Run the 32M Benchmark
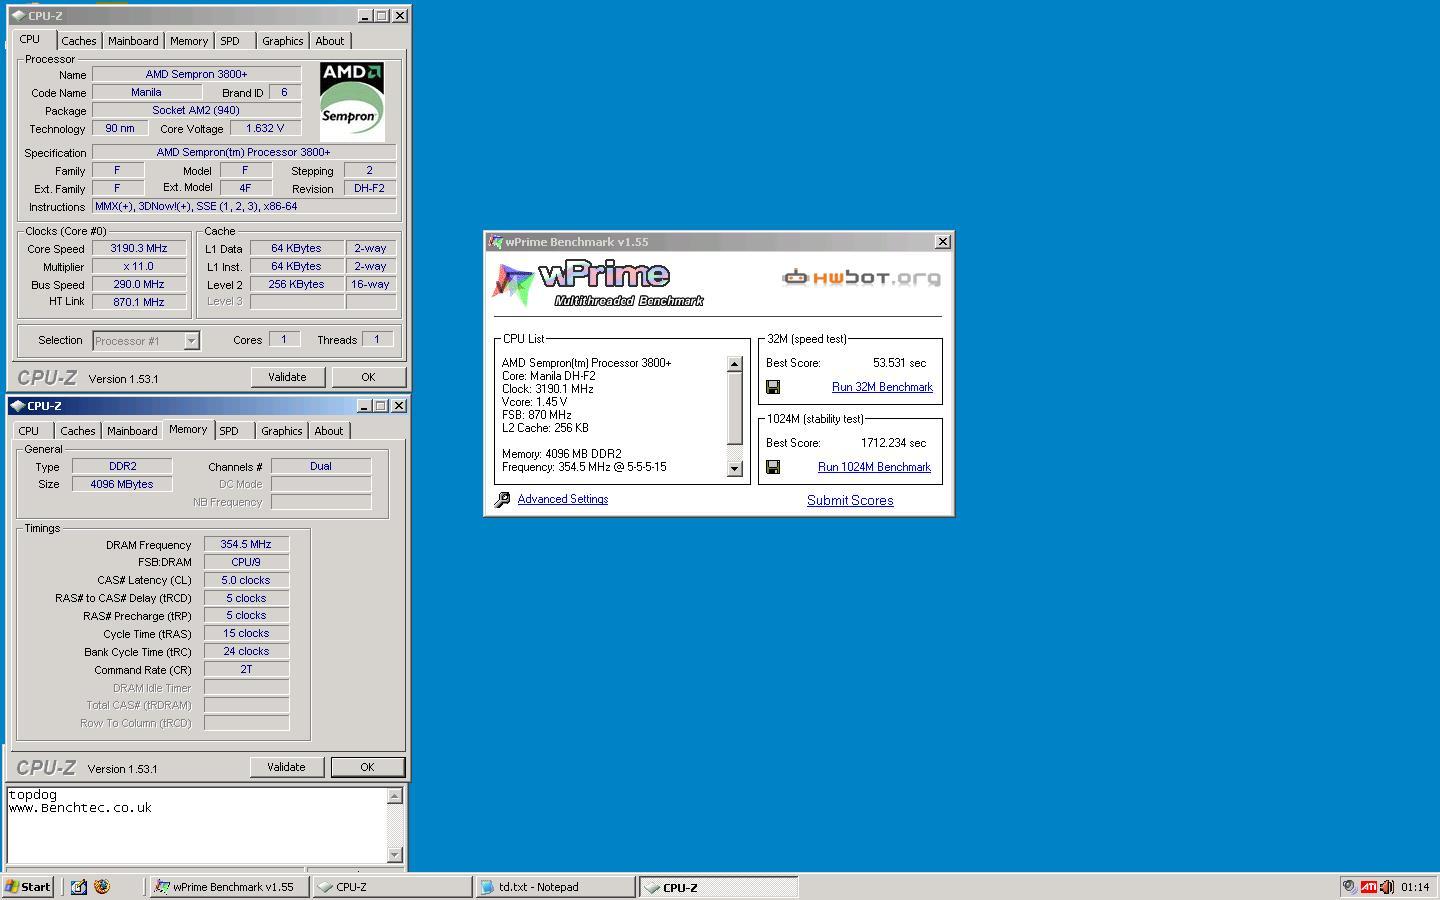Viewport: 1440px width, 900px height. (882, 387)
